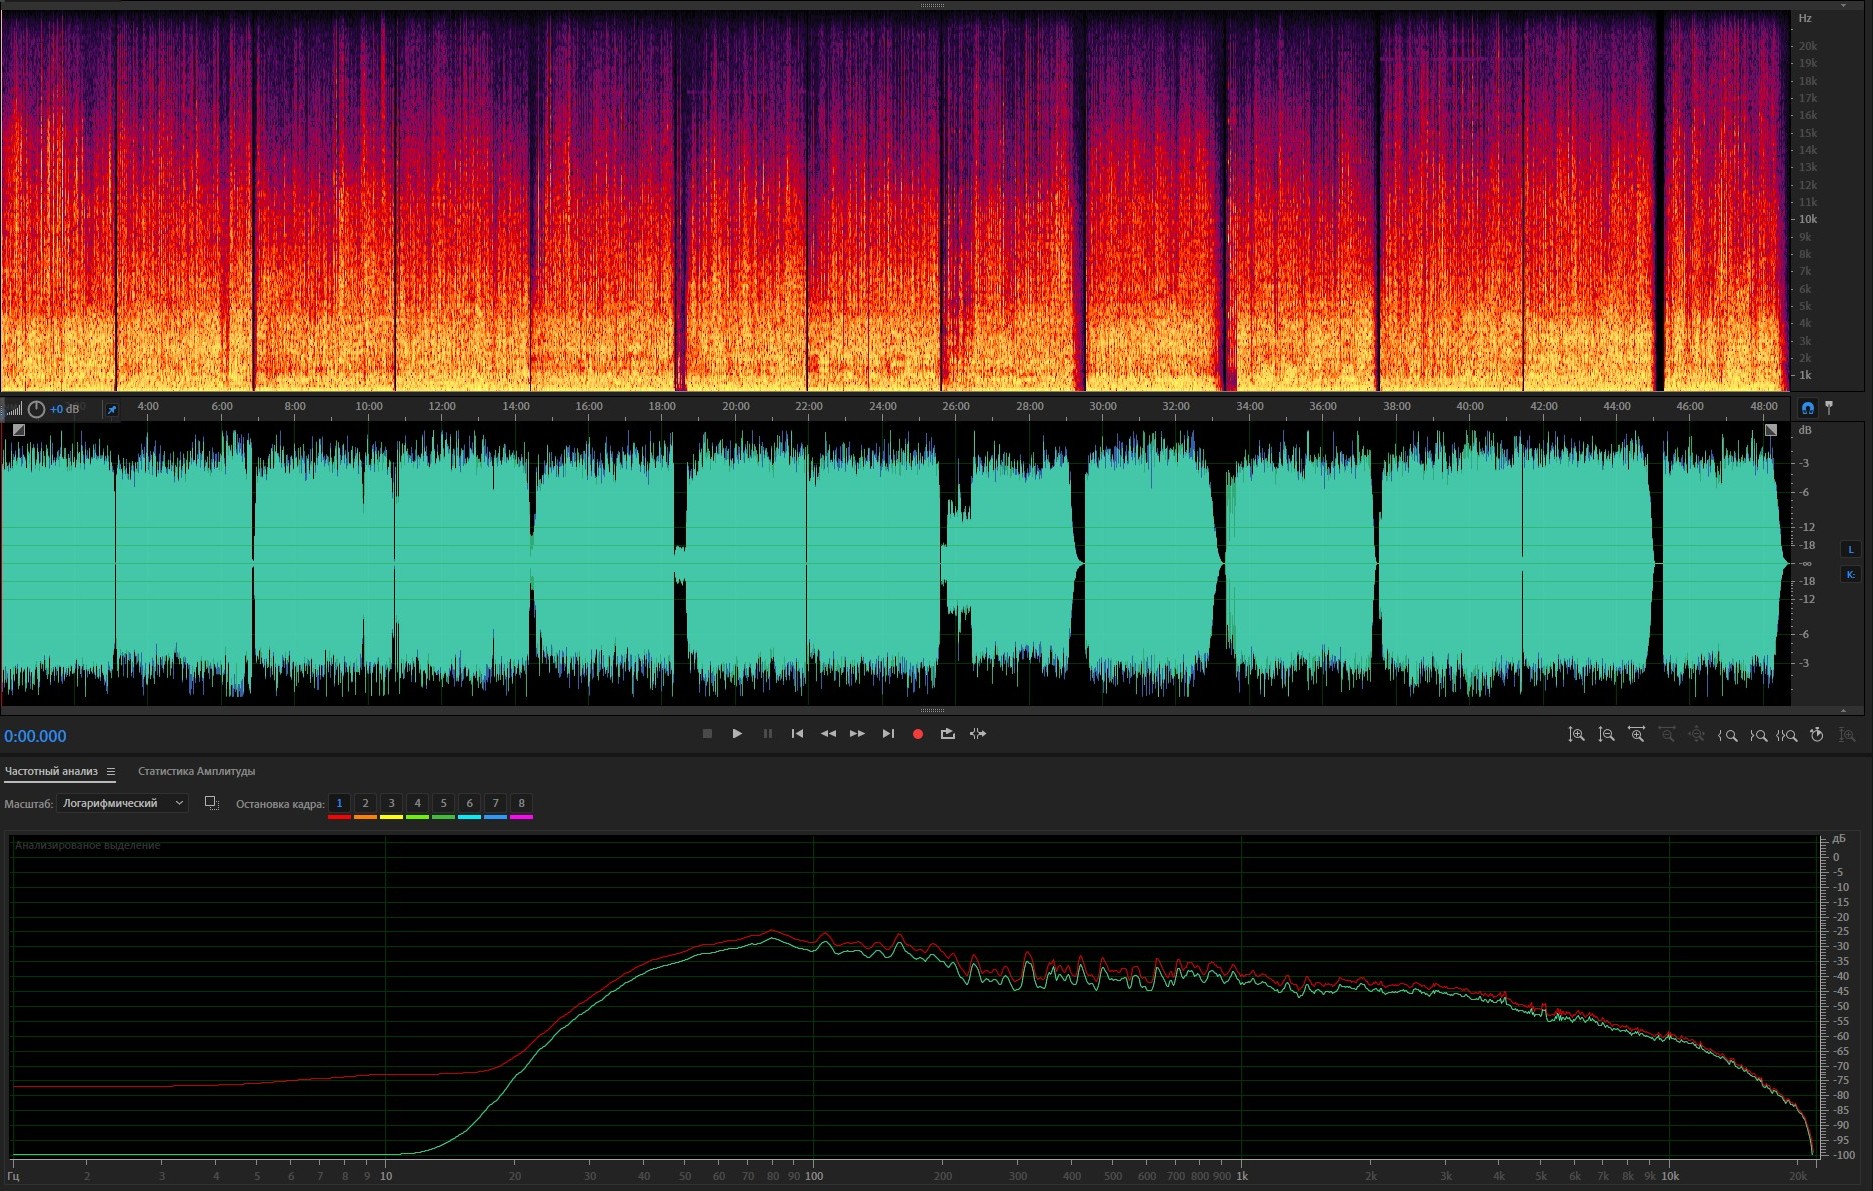Switch to the Статистика Амплитуды tab
Screen dimensions: 1873x1191
pyautogui.click(x=196, y=771)
